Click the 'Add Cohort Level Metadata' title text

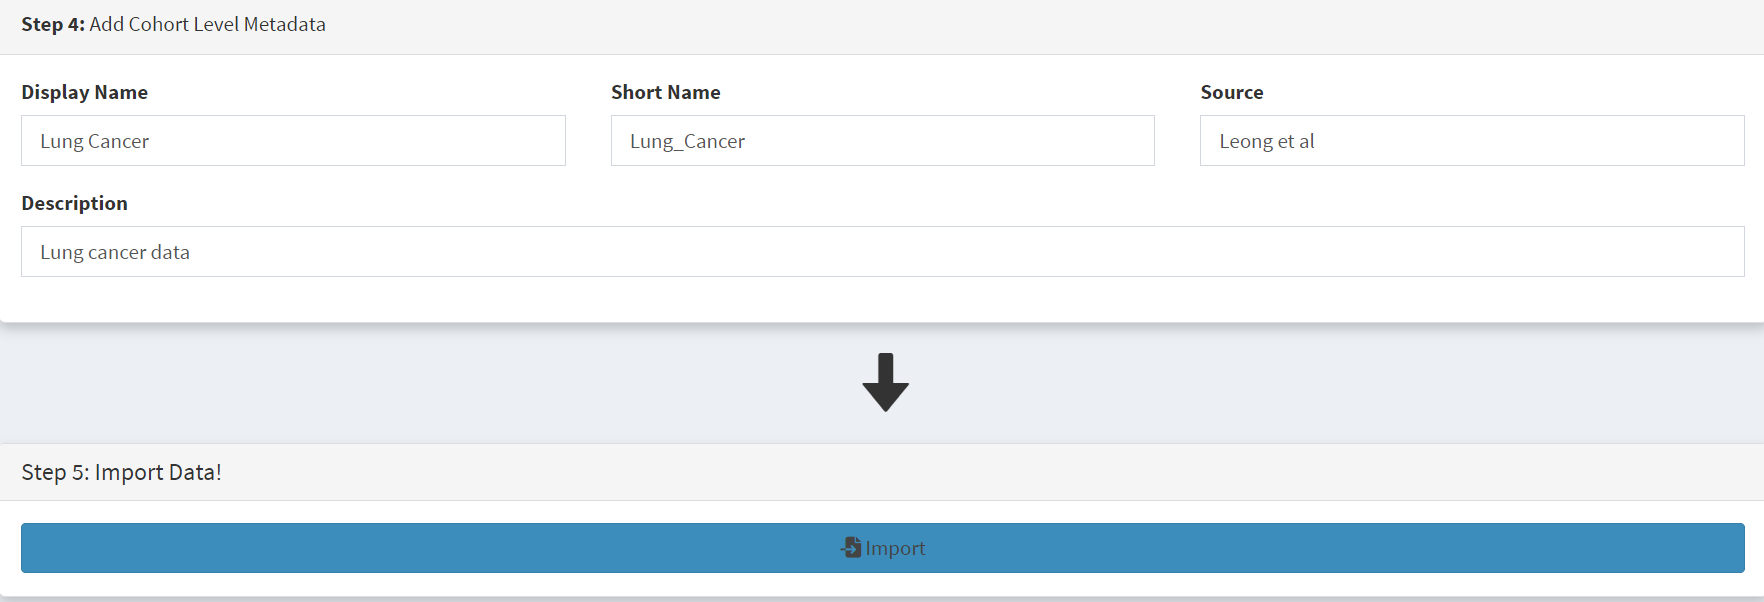point(207,24)
